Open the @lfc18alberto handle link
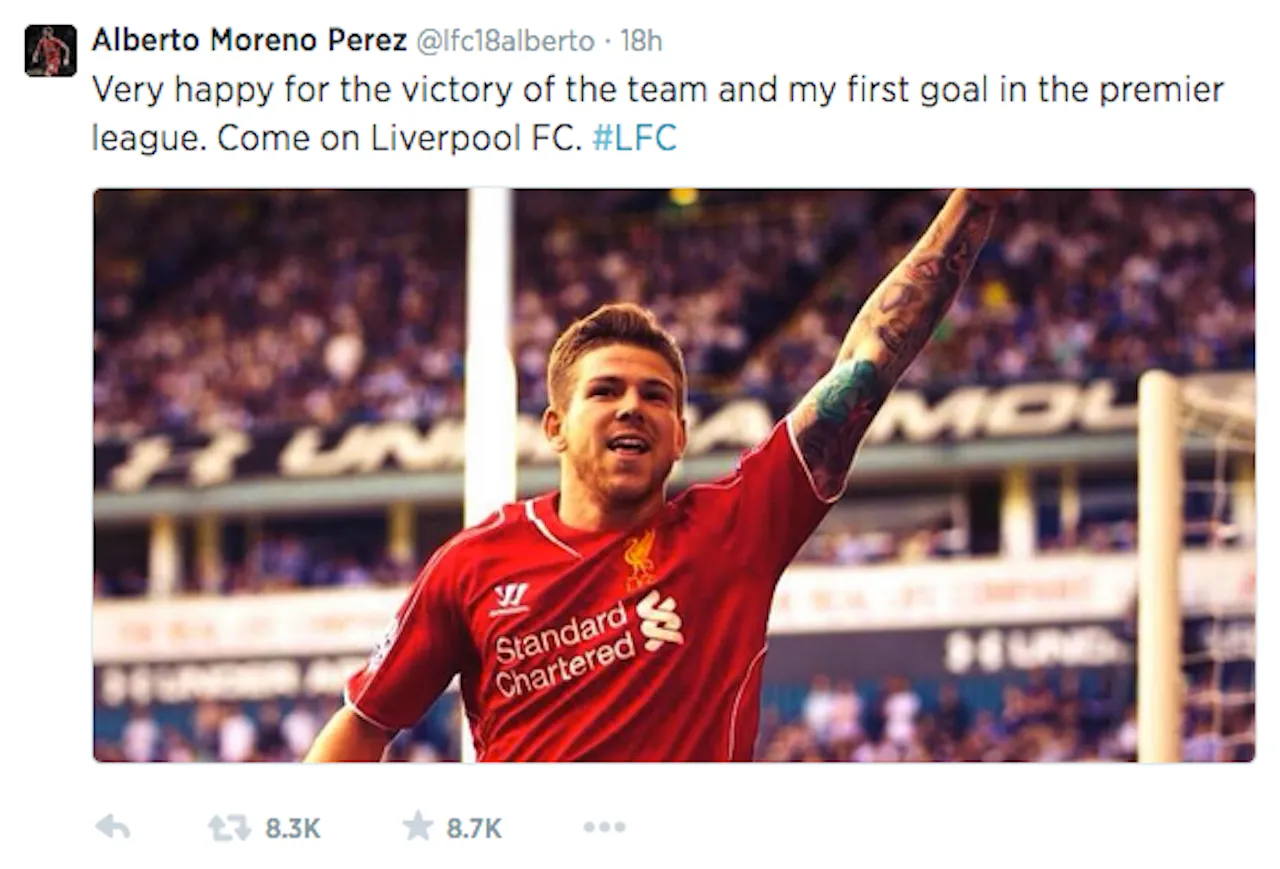Viewport: 1280px width, 869px height. click(x=504, y=41)
